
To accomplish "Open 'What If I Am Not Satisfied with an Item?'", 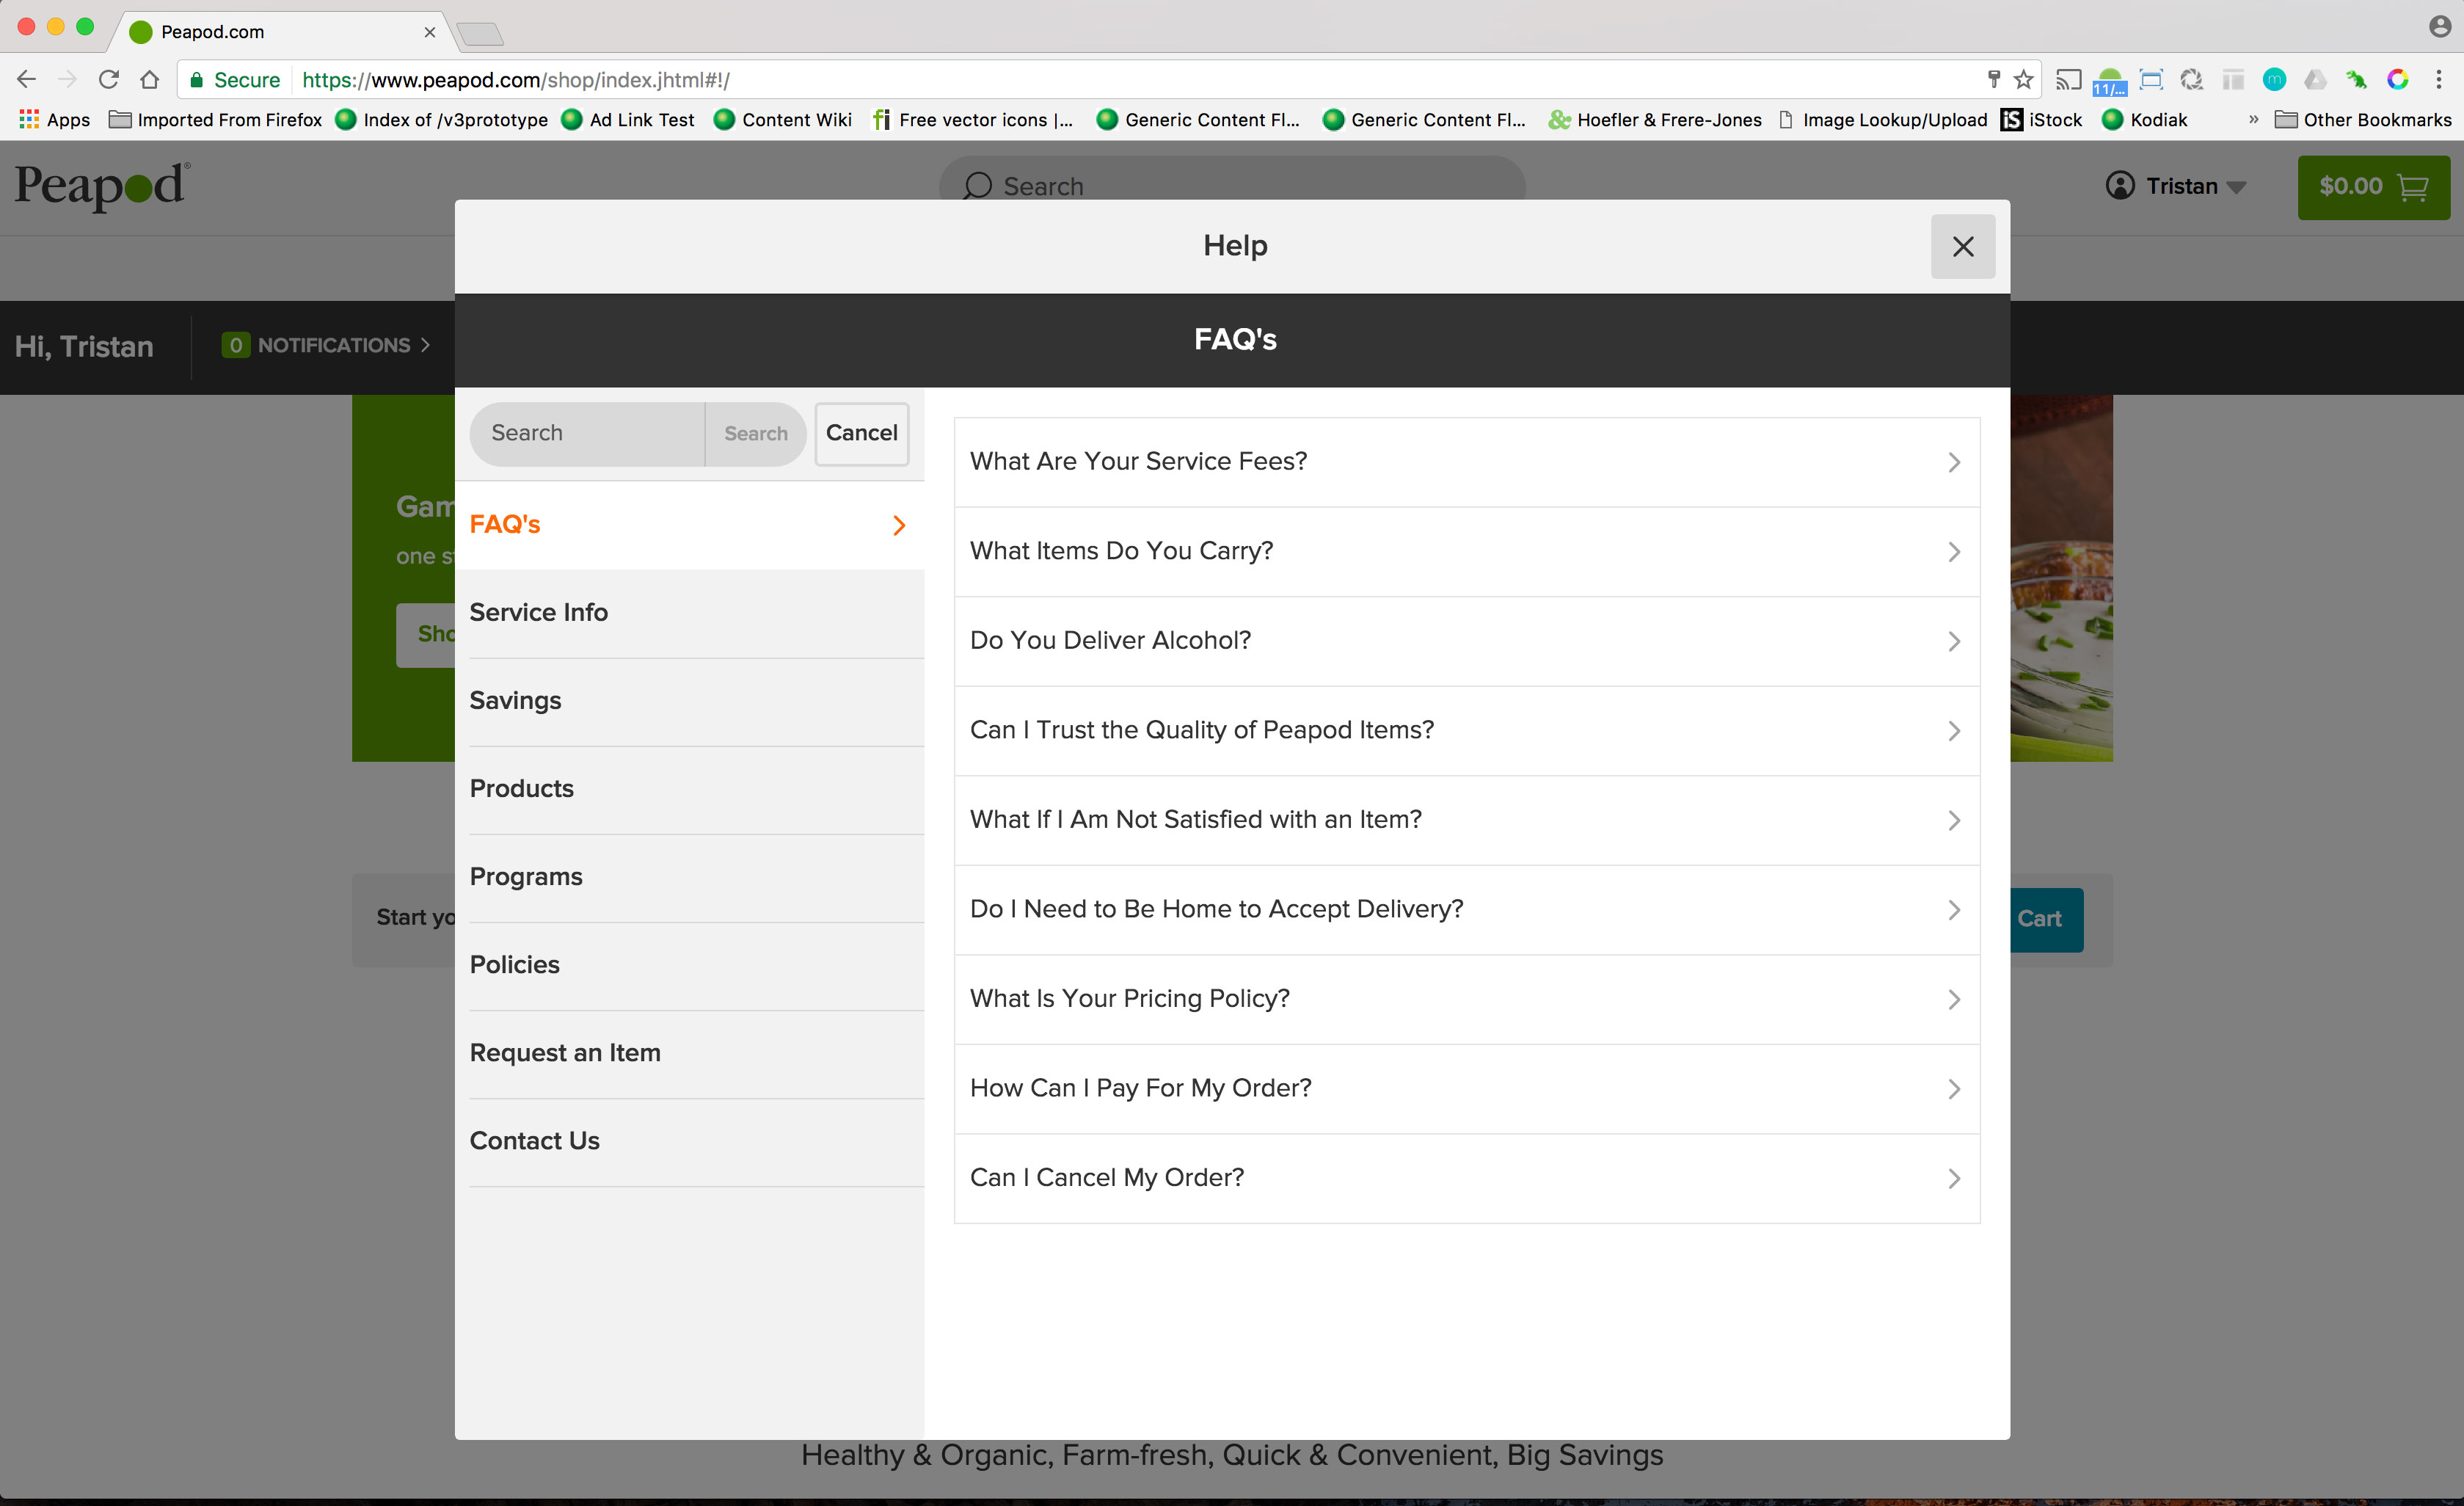I will pos(1466,820).
